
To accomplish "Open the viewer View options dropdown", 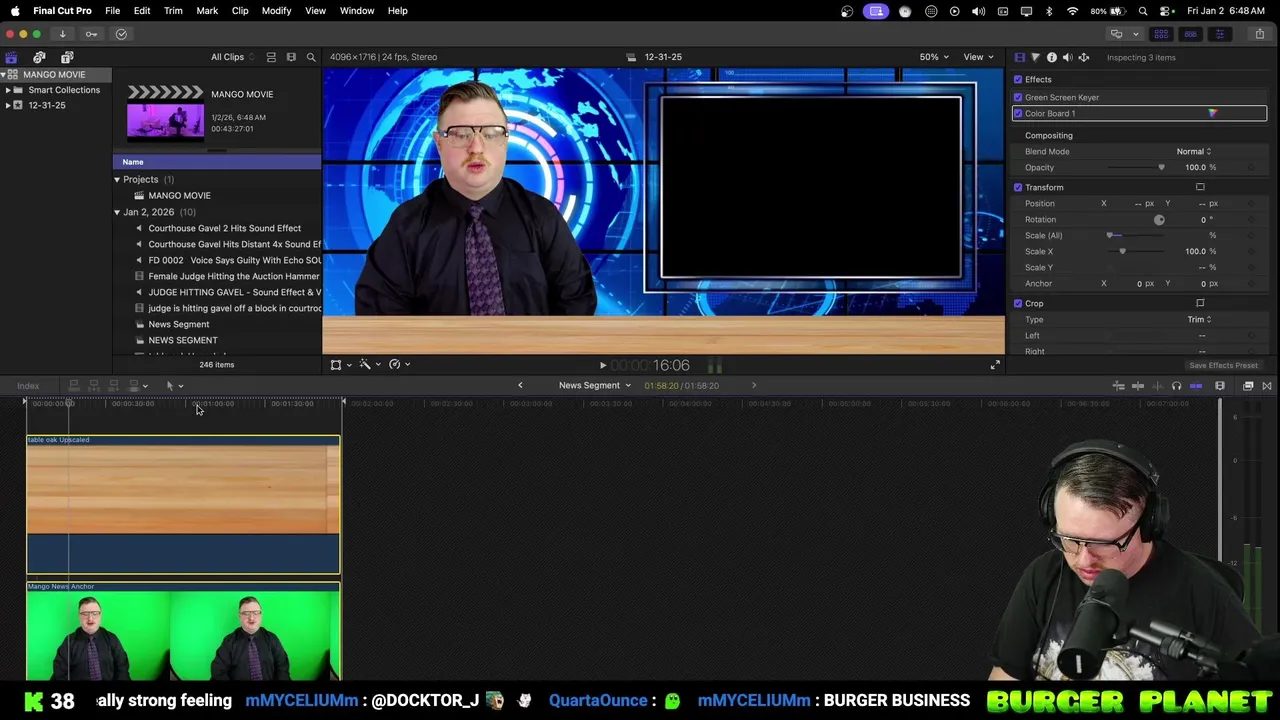I will tap(978, 57).
